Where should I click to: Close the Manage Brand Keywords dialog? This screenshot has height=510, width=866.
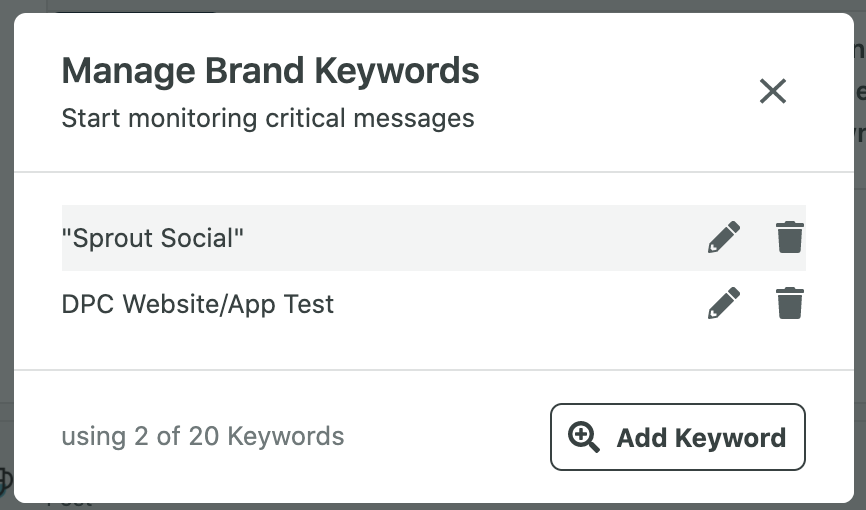773,91
